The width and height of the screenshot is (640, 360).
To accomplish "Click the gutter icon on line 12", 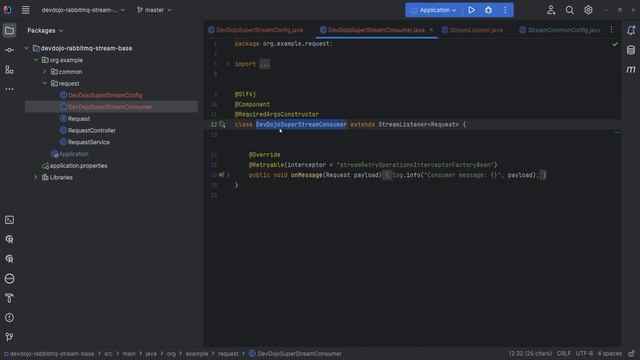I will click(222, 124).
